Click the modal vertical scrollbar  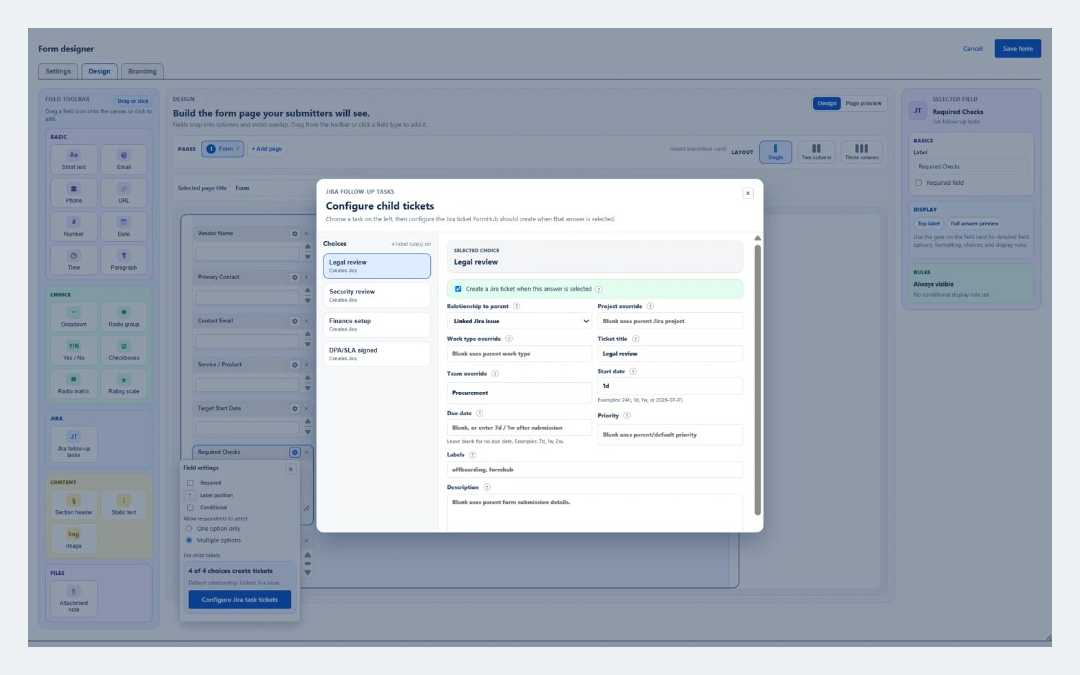(758, 380)
